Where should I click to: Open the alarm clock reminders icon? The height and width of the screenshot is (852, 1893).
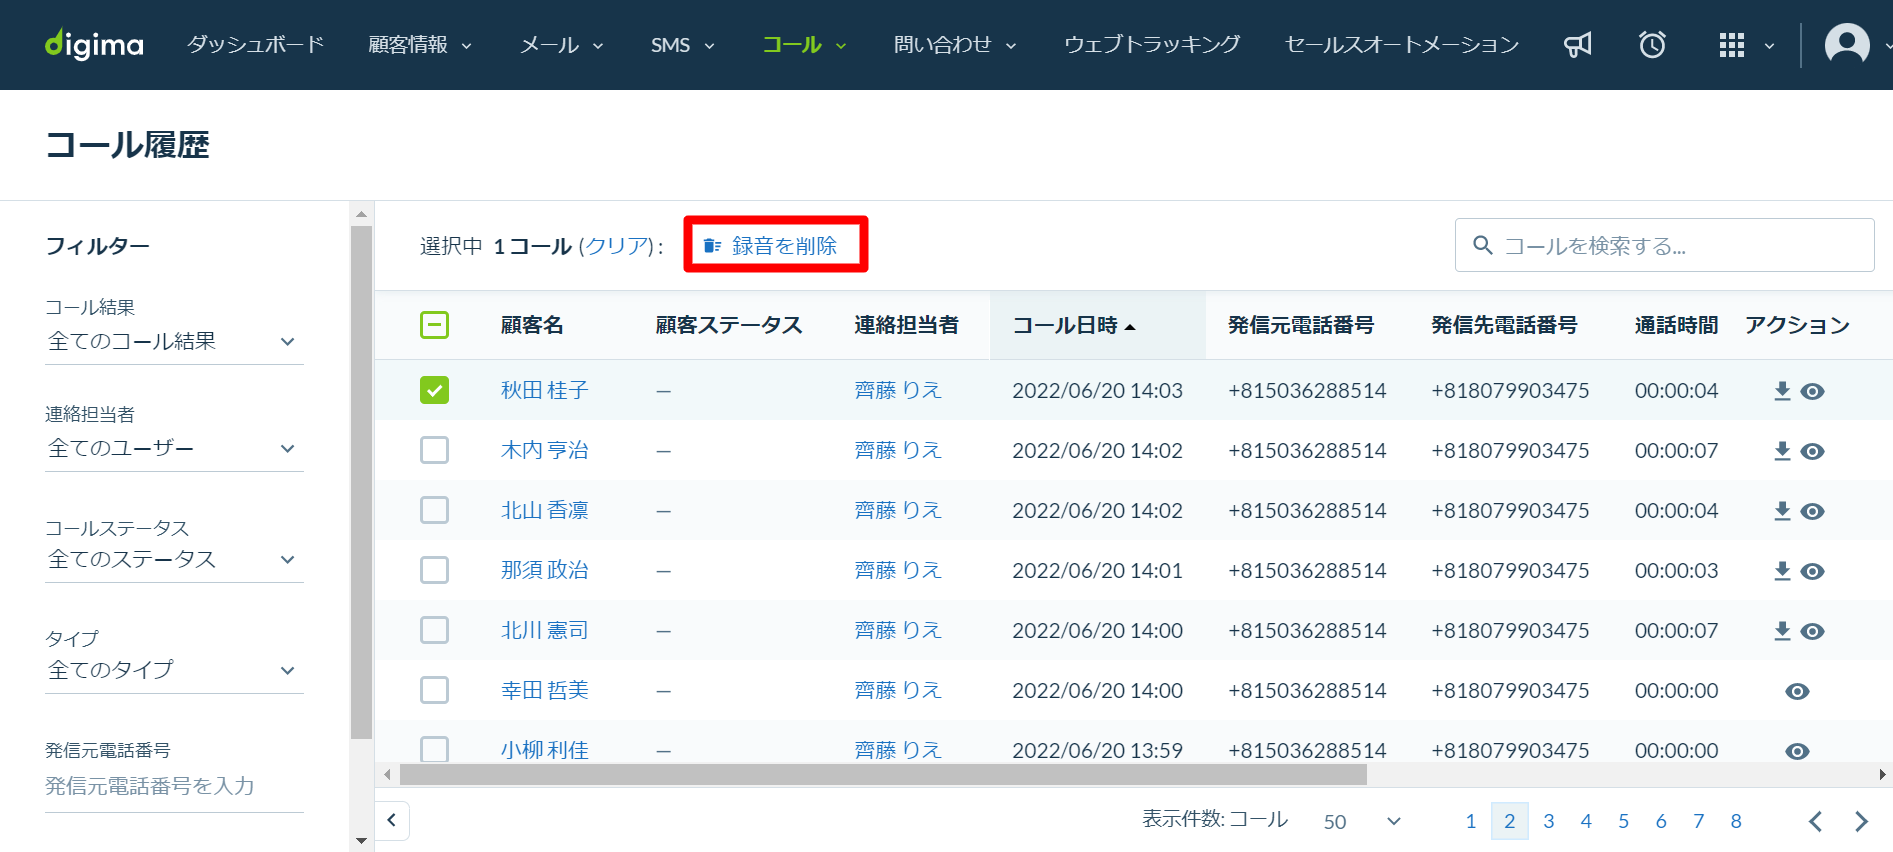coord(1652,45)
